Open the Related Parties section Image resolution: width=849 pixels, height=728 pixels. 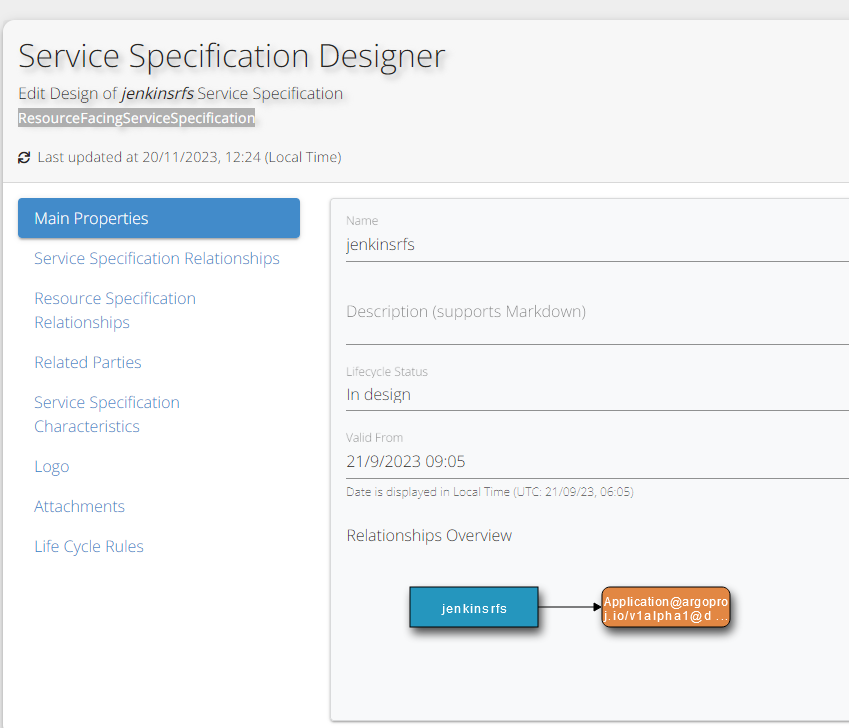click(88, 362)
